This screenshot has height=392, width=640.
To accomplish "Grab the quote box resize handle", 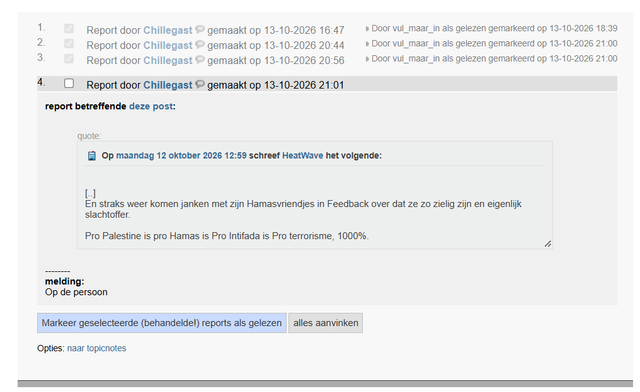I will 548,244.
